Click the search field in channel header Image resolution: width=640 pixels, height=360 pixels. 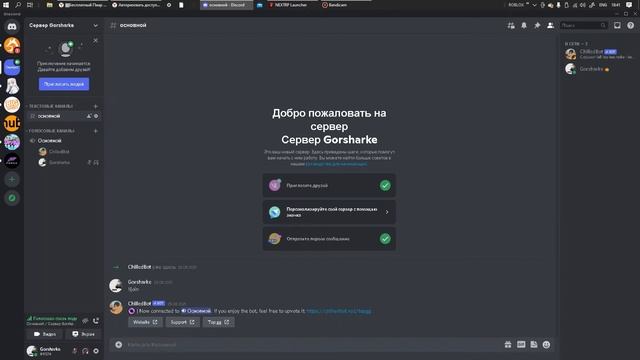point(583,25)
